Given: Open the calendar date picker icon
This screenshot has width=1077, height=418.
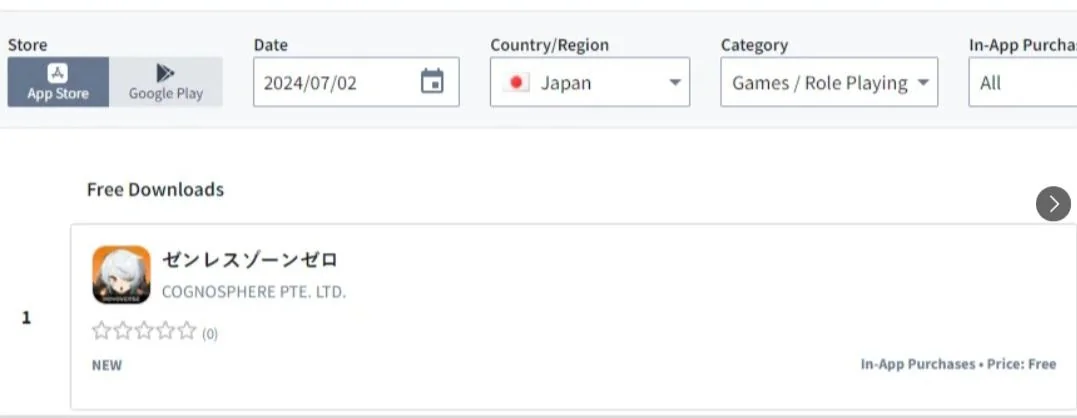Looking at the screenshot, I should [432, 82].
